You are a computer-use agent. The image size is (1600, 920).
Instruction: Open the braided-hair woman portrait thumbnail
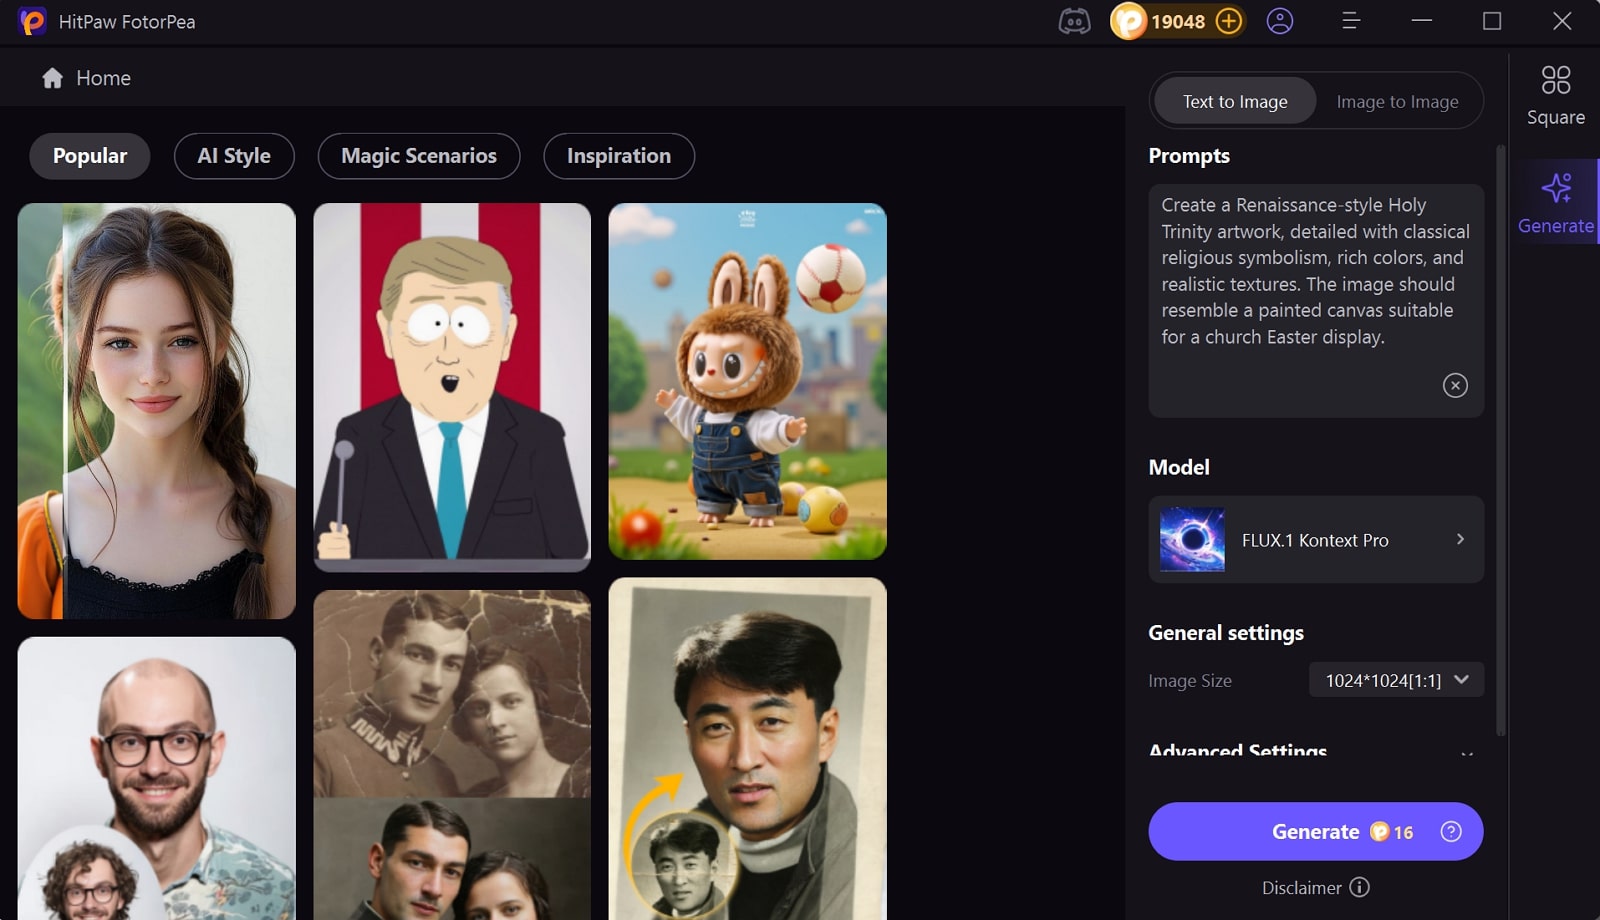point(157,411)
